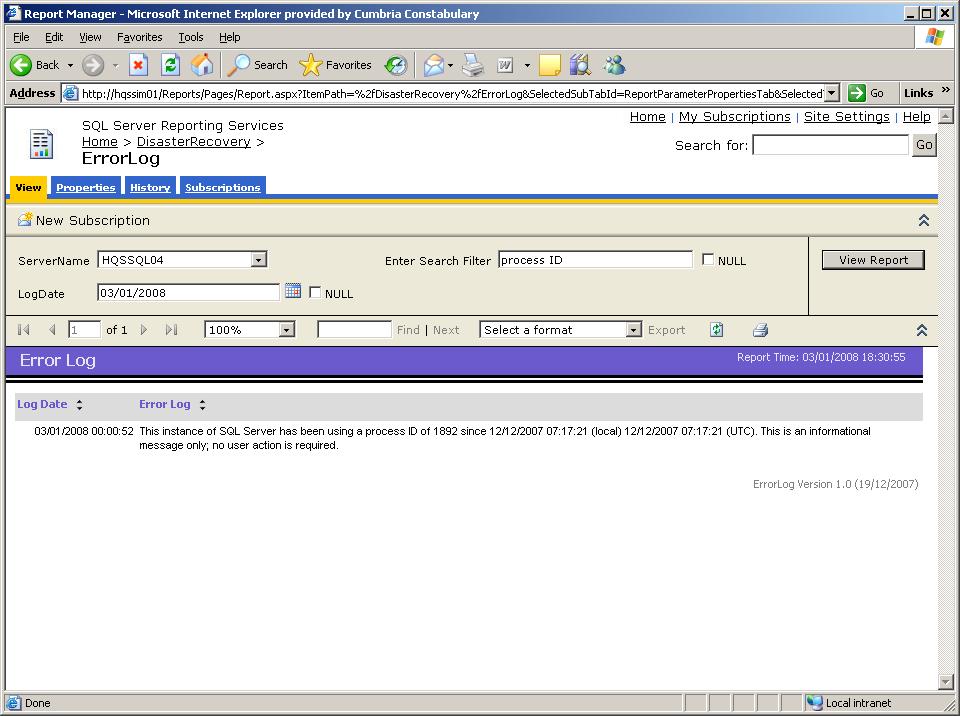Tick the LogDate NULL checkbox
Image resolution: width=960 pixels, height=716 pixels.
point(315,292)
